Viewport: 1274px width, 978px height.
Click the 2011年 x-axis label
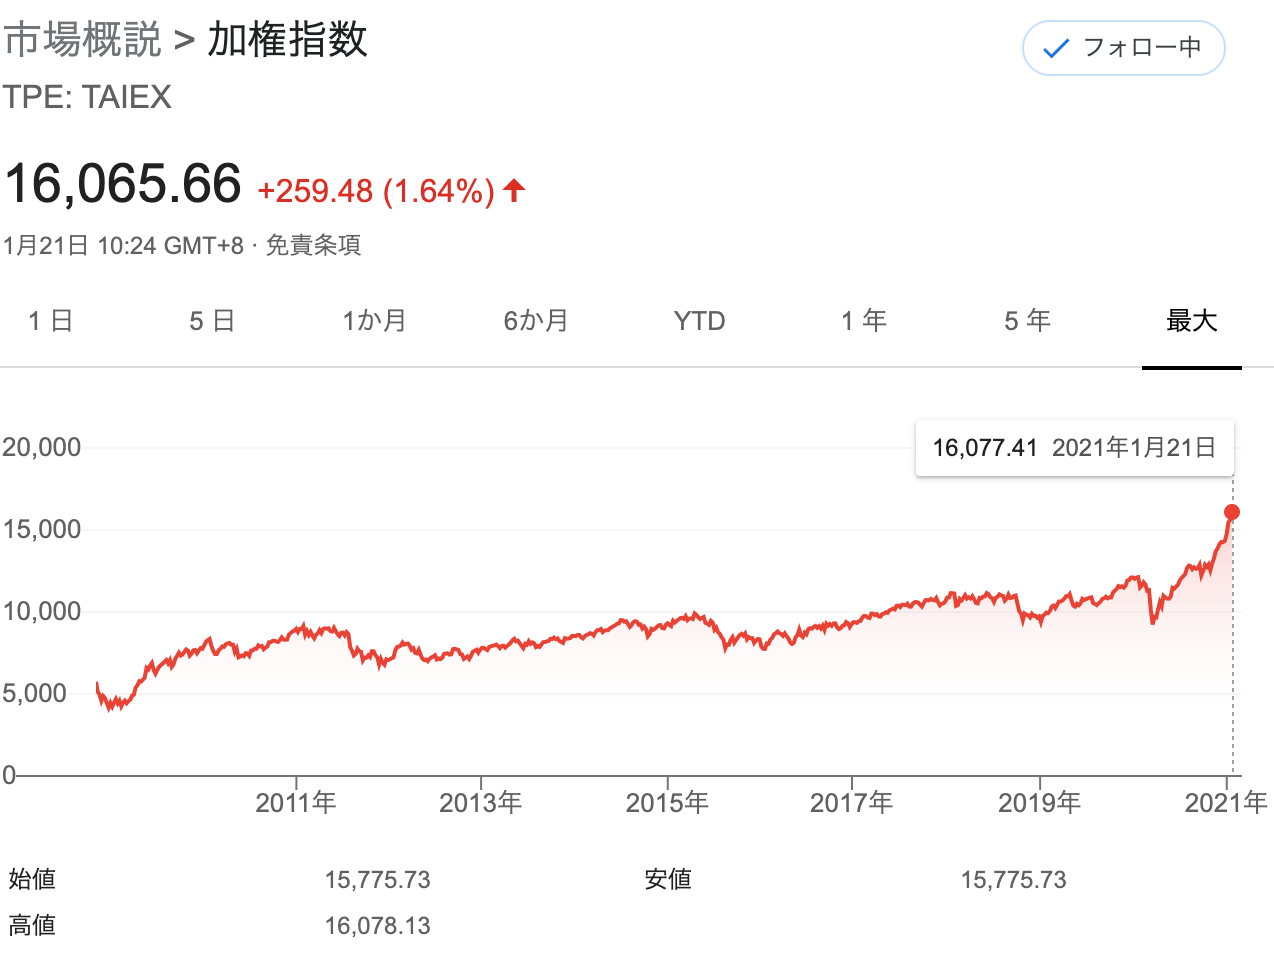[296, 802]
